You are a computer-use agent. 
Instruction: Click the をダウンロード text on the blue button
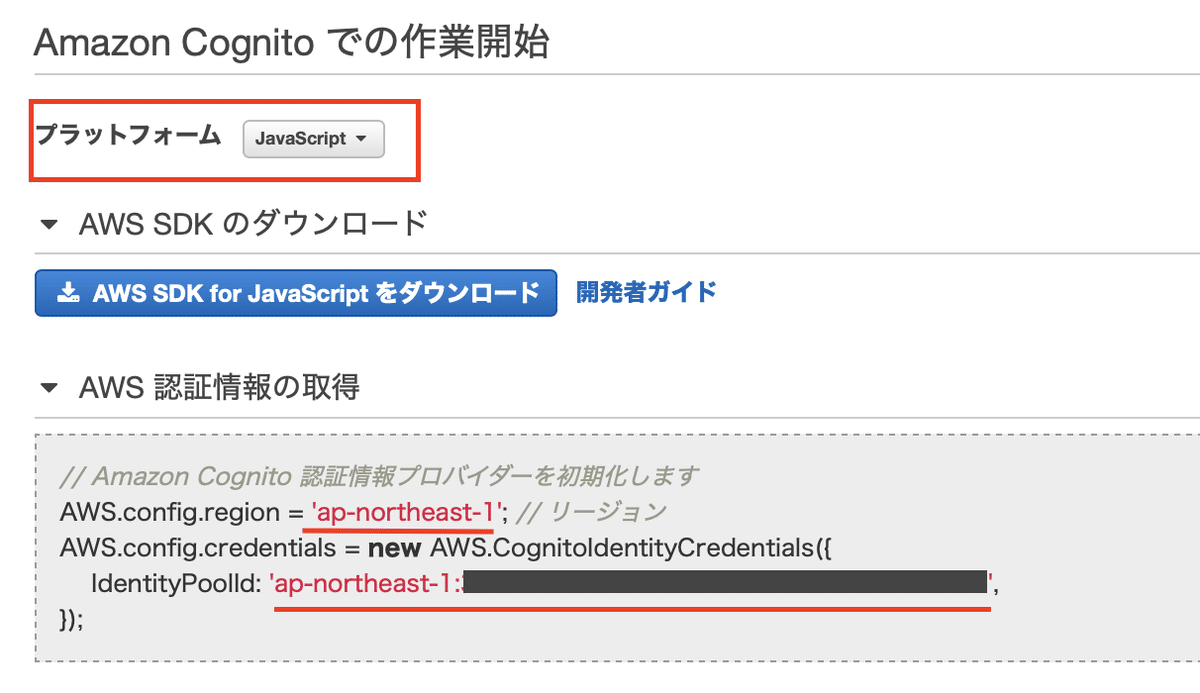(x=459, y=293)
